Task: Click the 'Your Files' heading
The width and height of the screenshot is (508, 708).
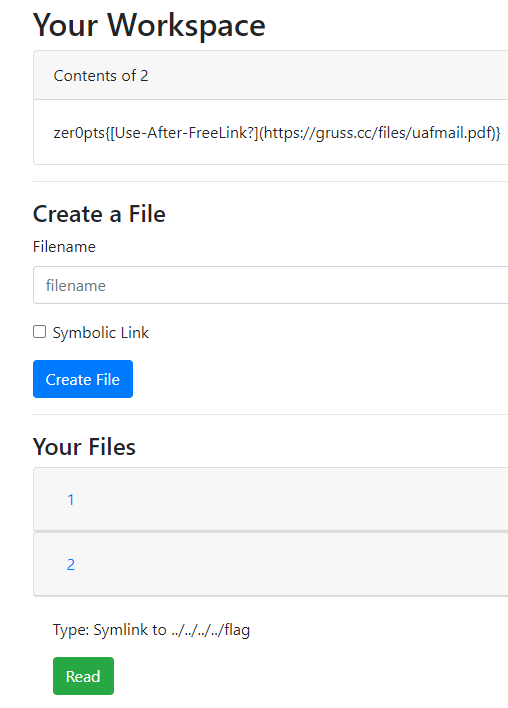Action: click(x=84, y=447)
